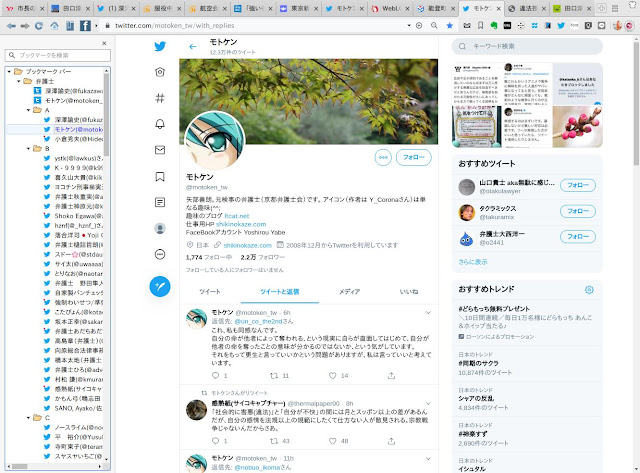This screenshot has width=640, height=473.
Task: Open the Lists icon in sidebar
Action: coord(160,202)
